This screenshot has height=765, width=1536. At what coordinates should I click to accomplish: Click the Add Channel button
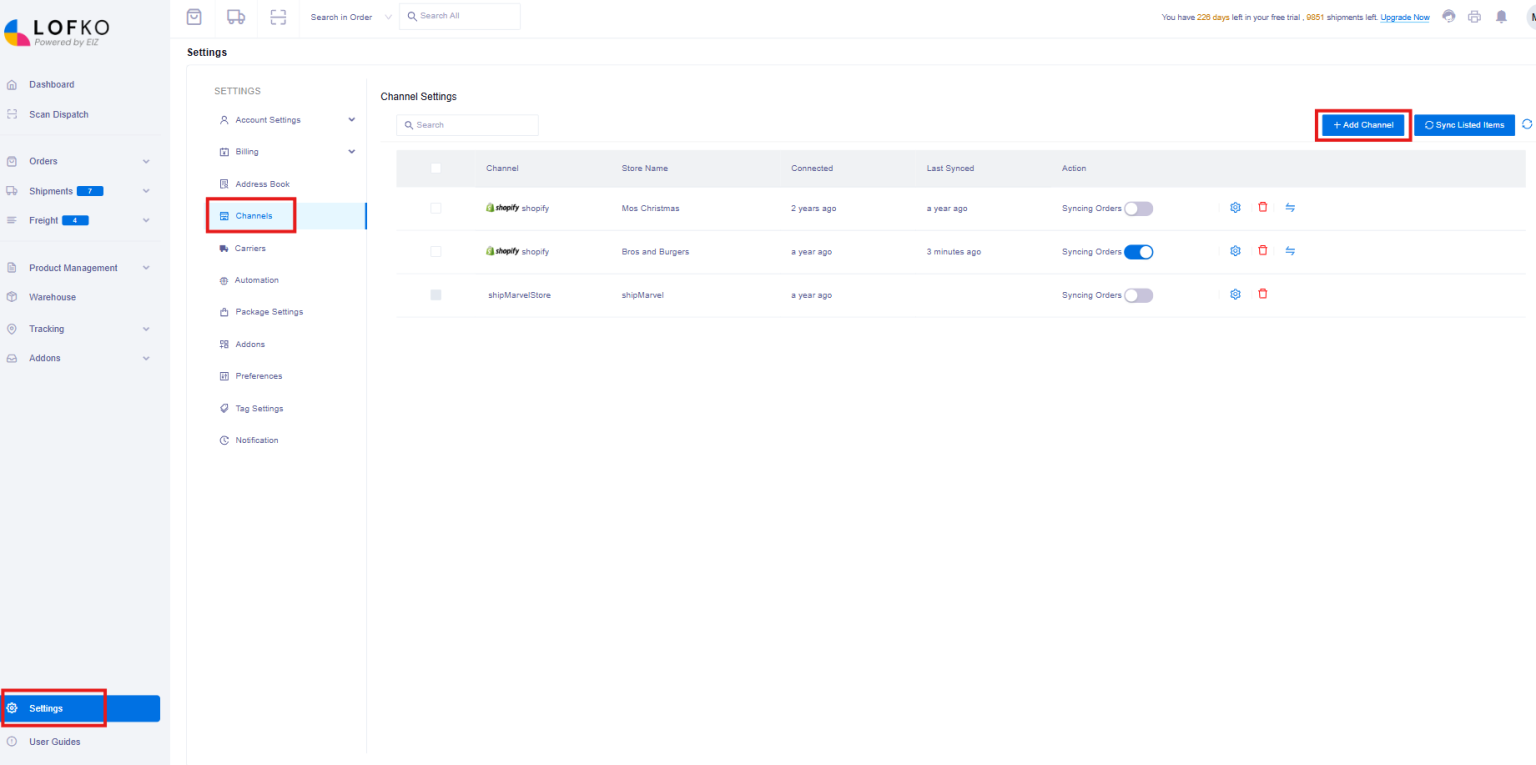pos(1362,124)
